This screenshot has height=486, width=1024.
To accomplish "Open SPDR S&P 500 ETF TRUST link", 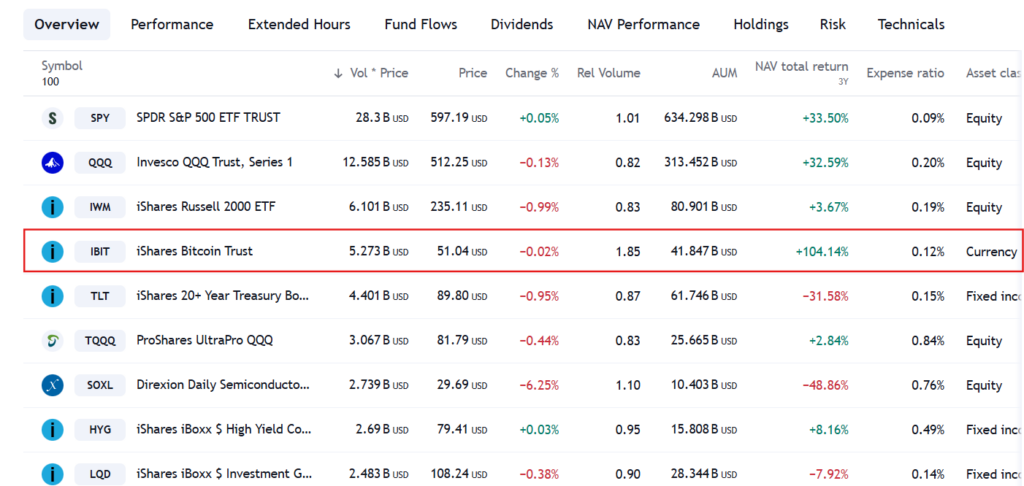I will [x=208, y=118].
